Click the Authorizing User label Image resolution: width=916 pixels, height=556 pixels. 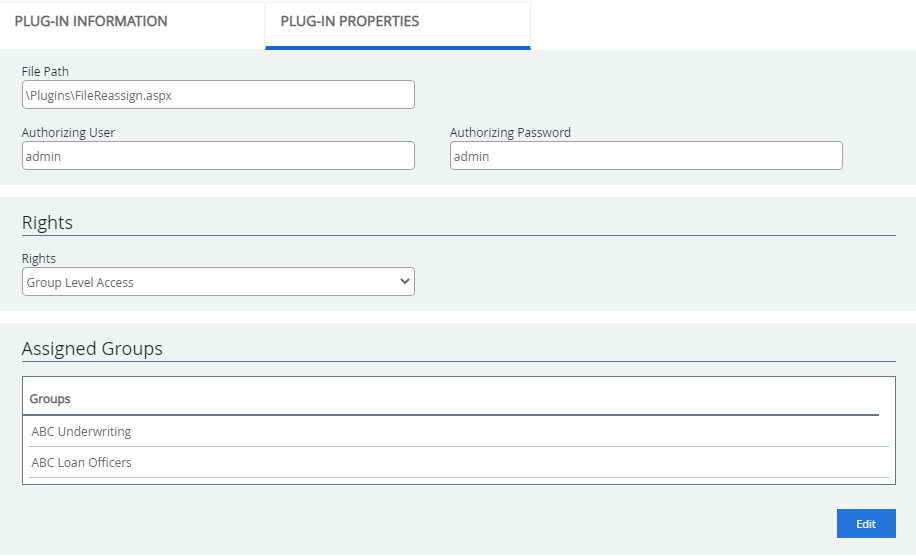click(68, 132)
